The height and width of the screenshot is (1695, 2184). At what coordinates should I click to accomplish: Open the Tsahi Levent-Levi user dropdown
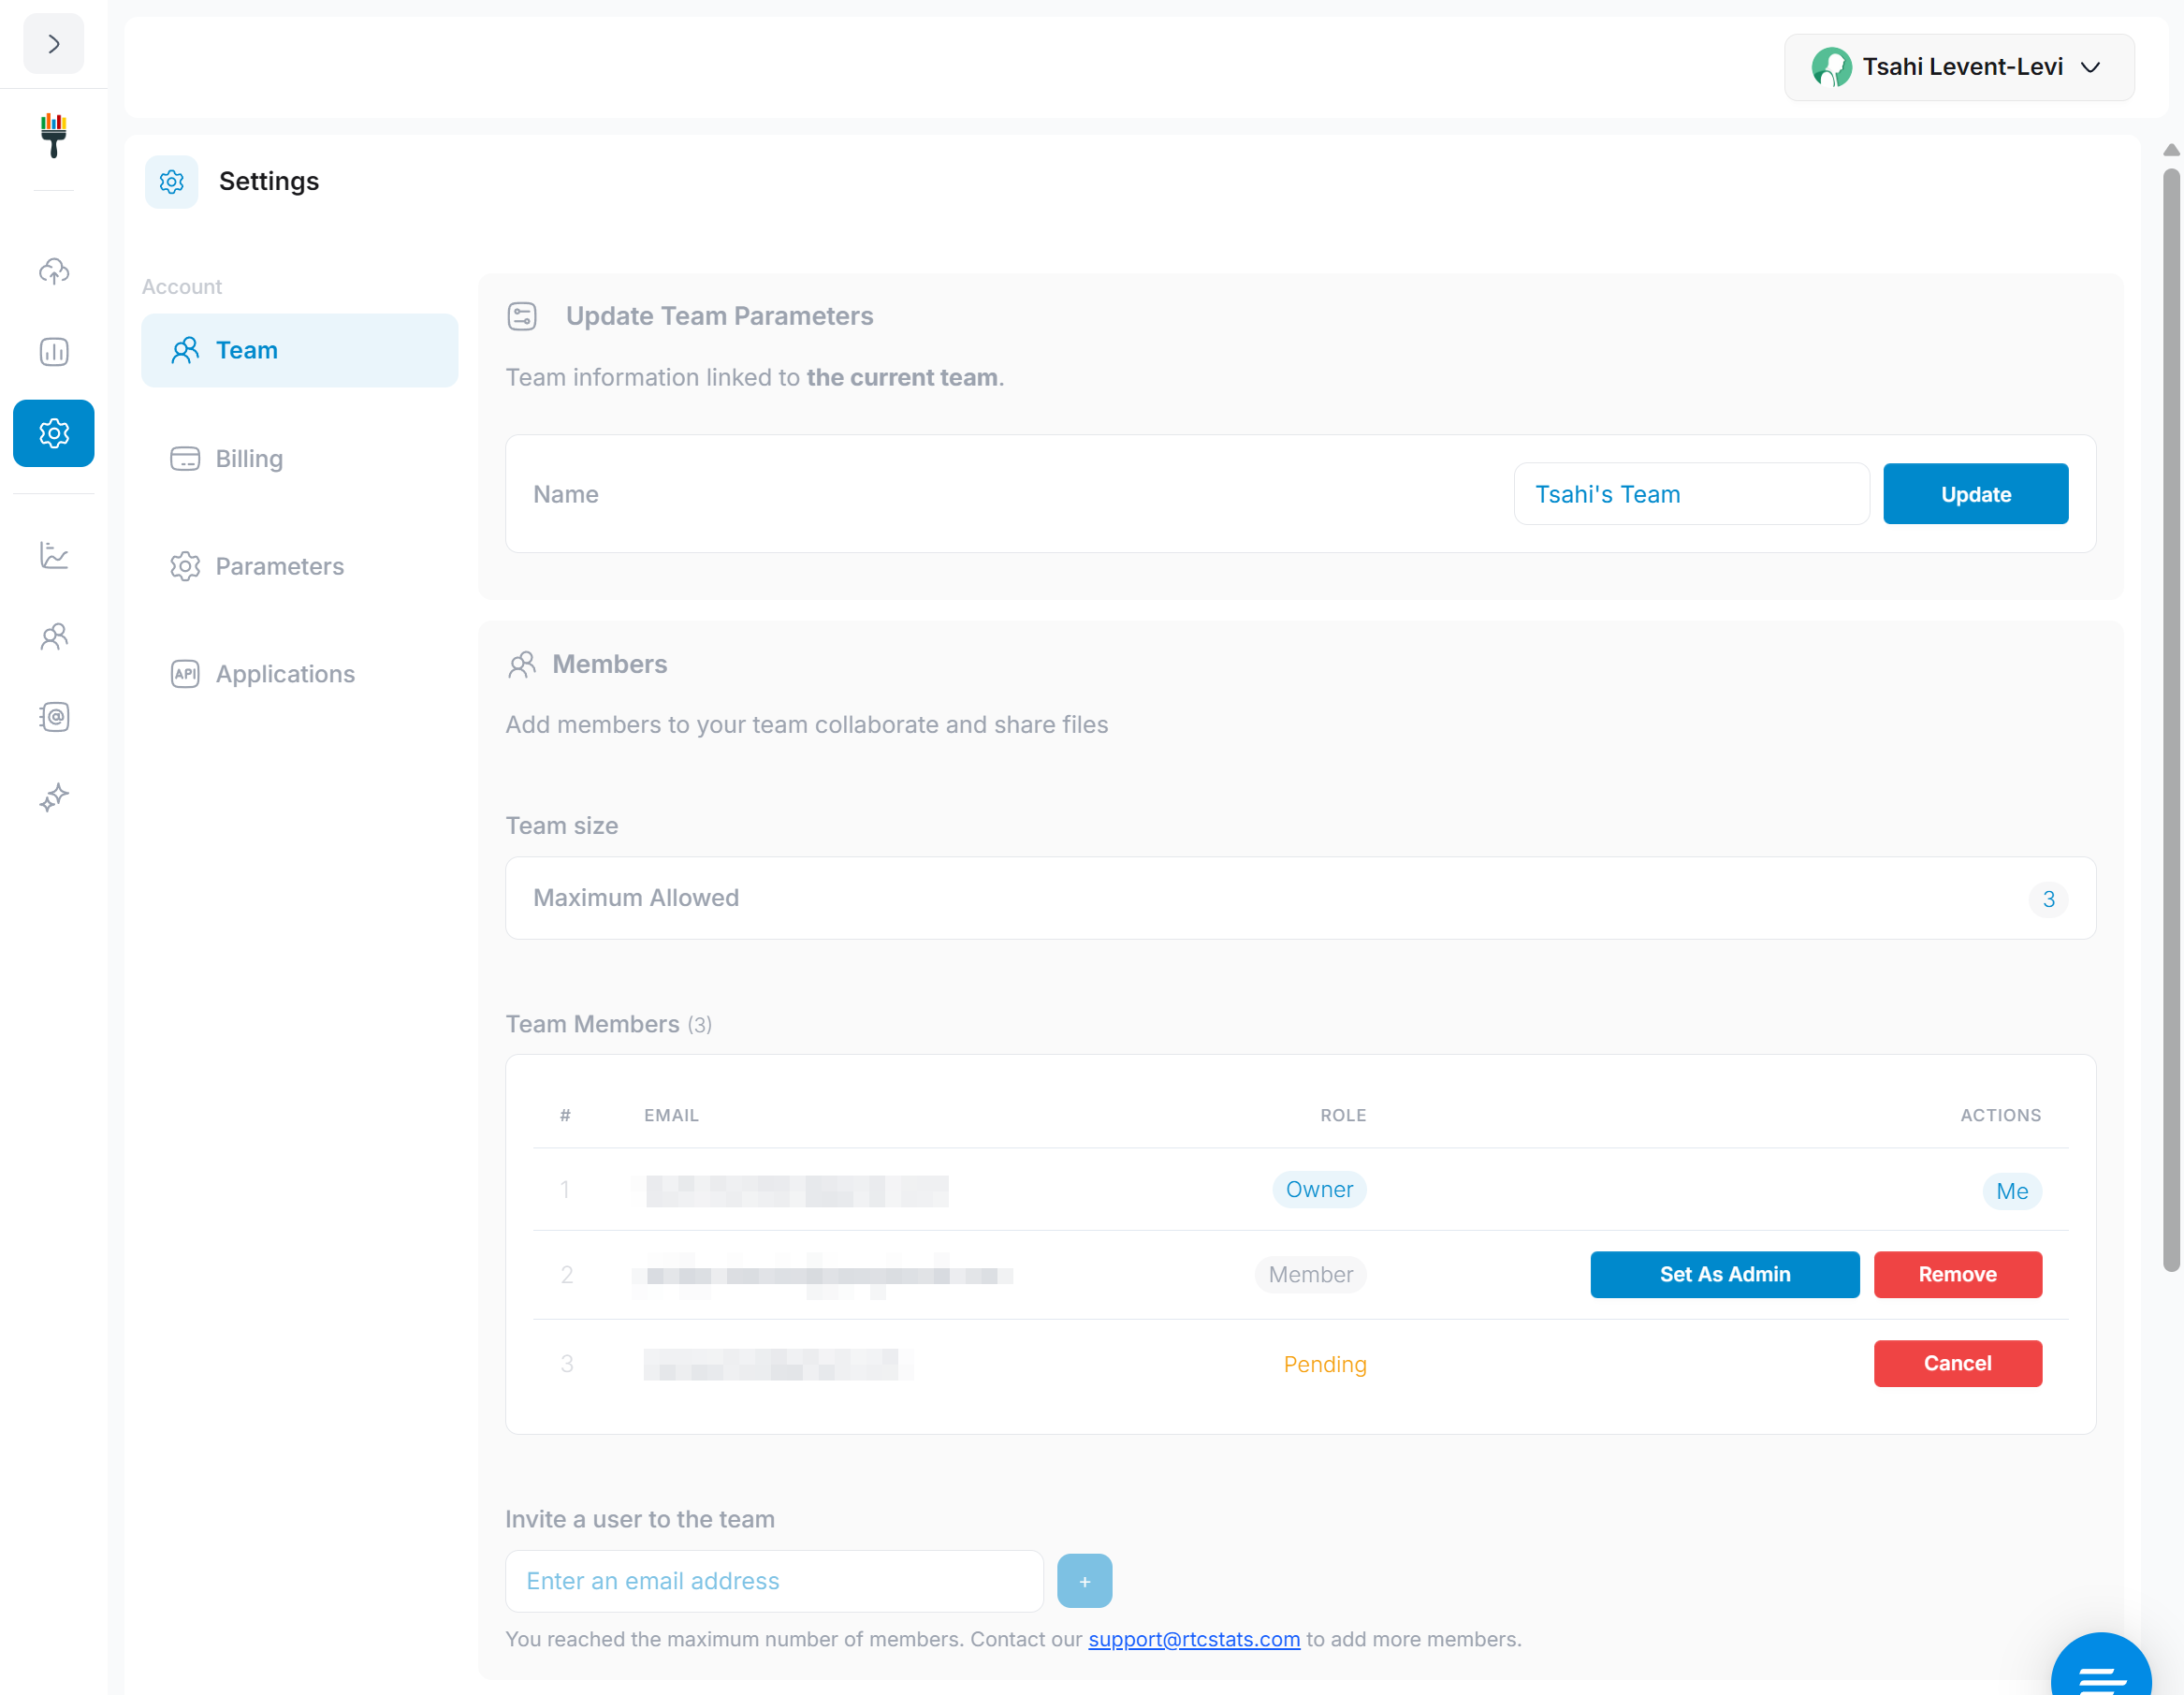click(x=1958, y=67)
